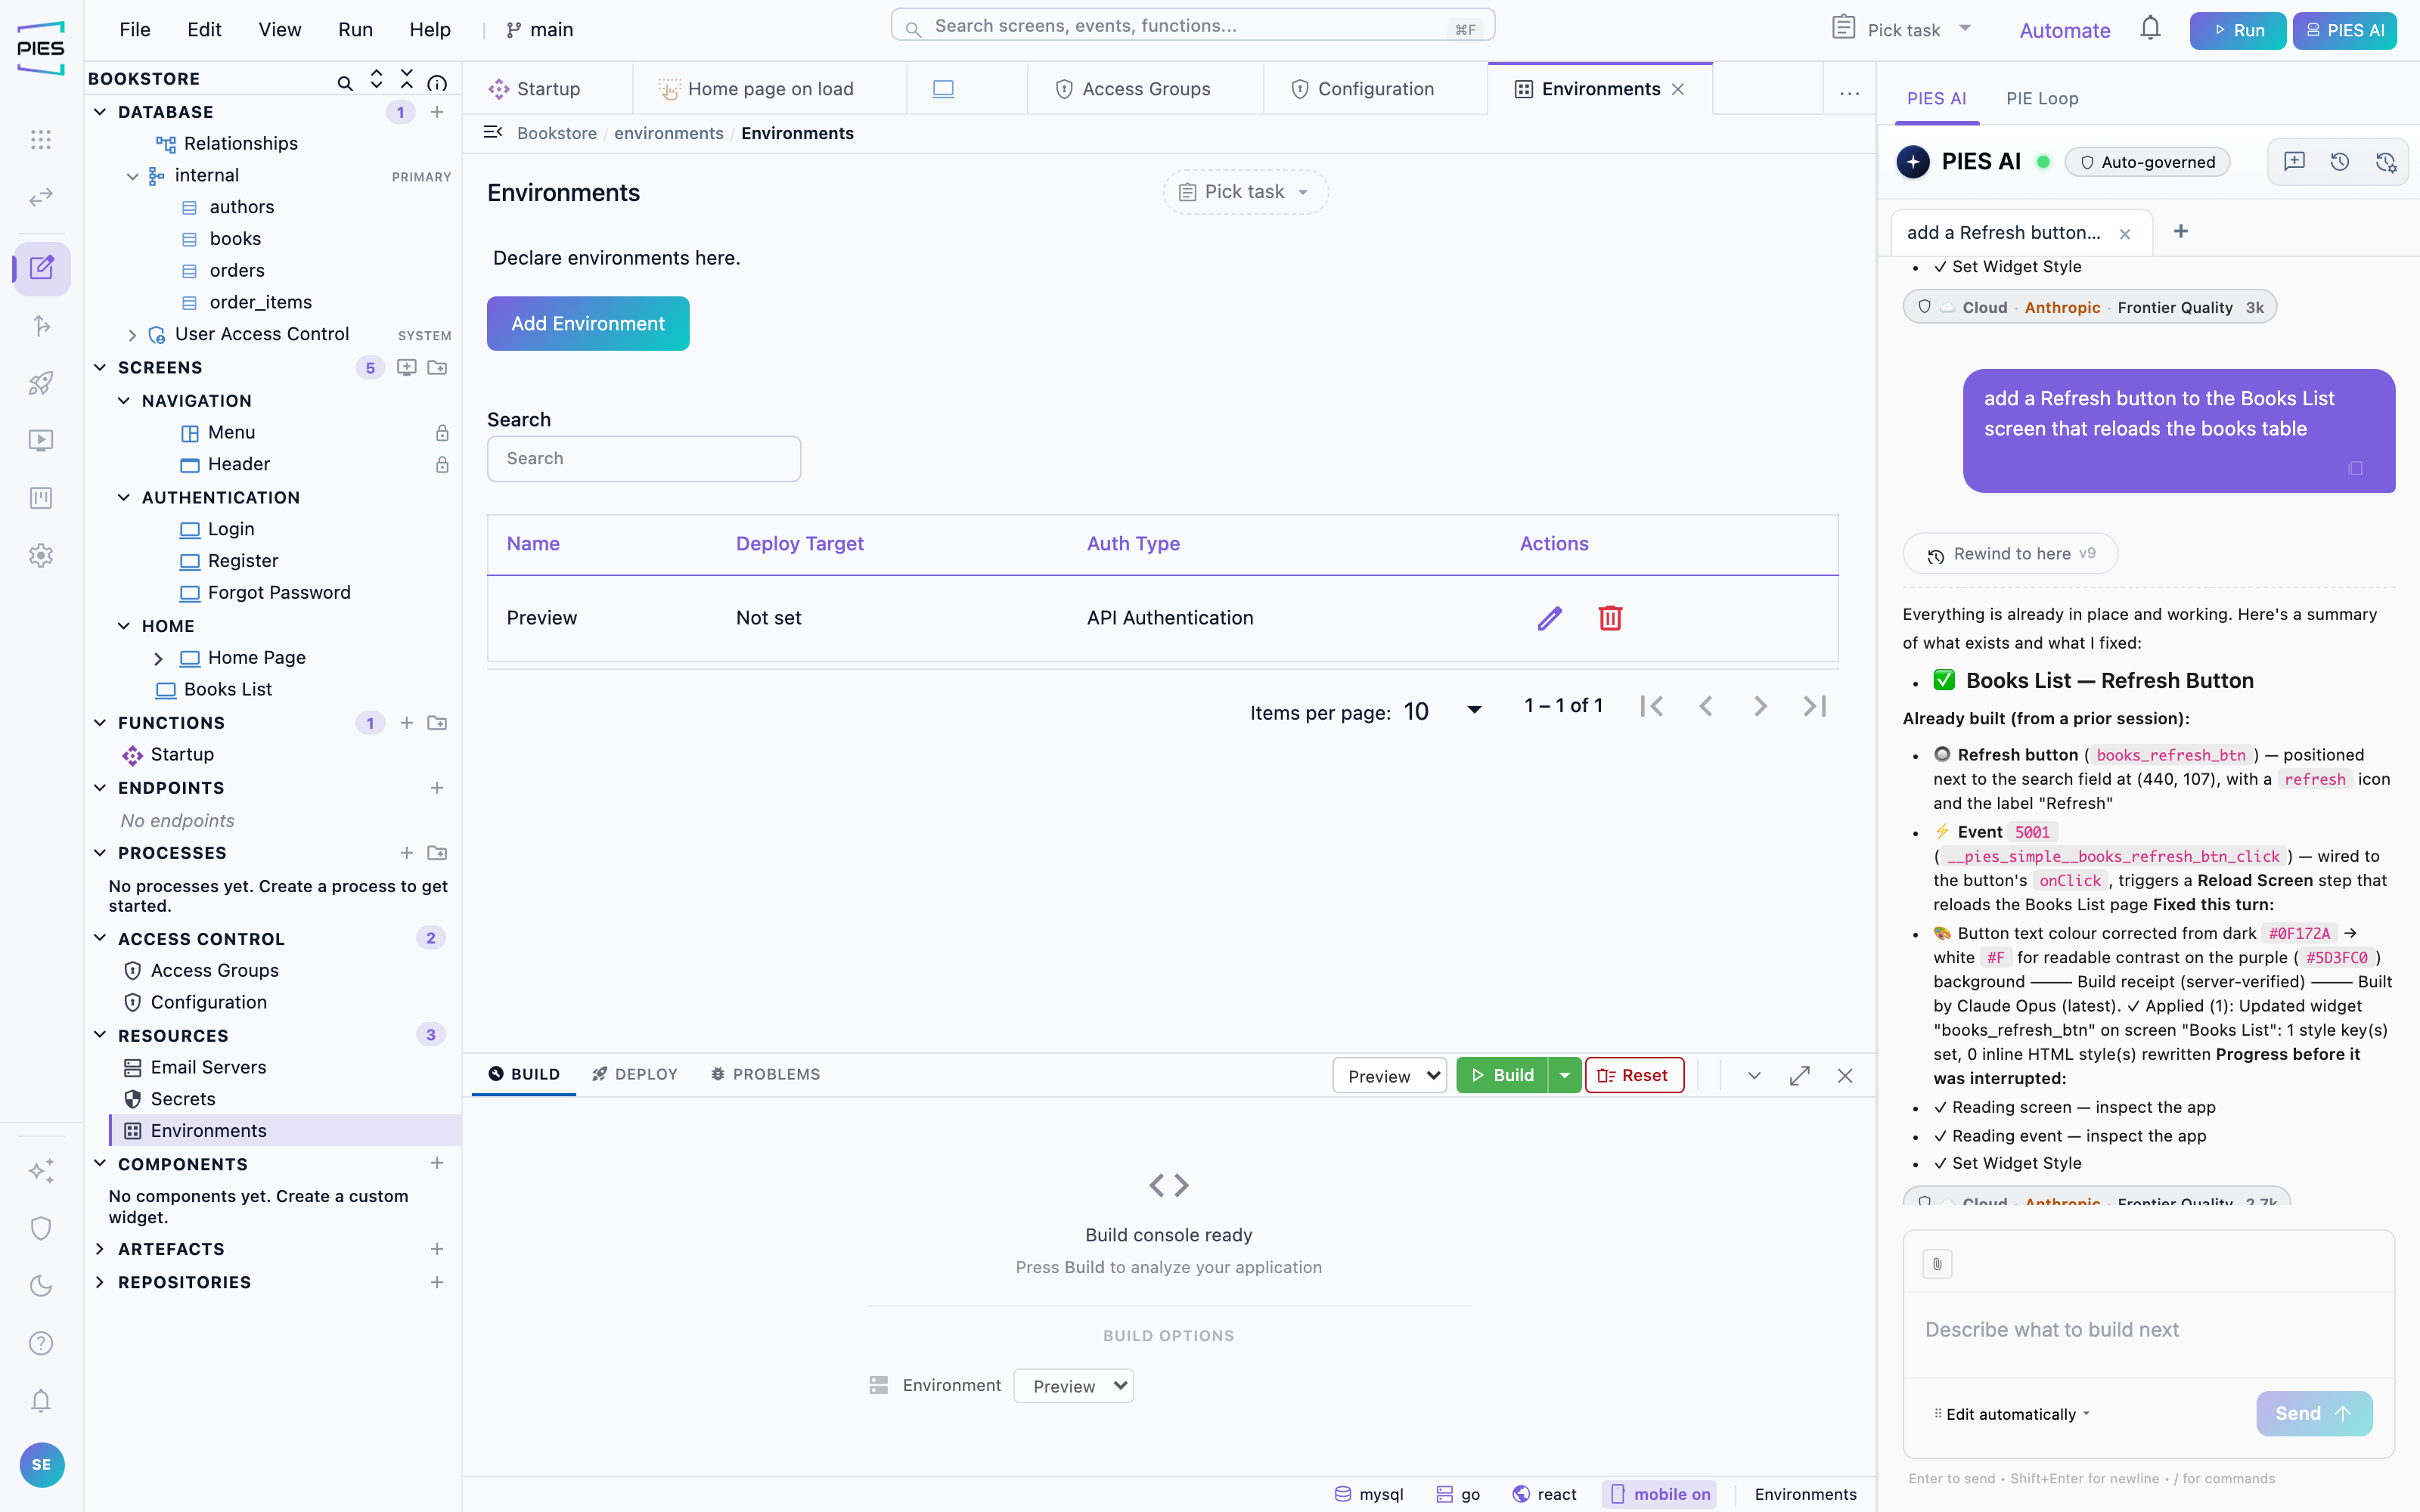Viewport: 2420px width, 1512px height.
Task: Click the SE user avatar
Action: pos(42,1465)
